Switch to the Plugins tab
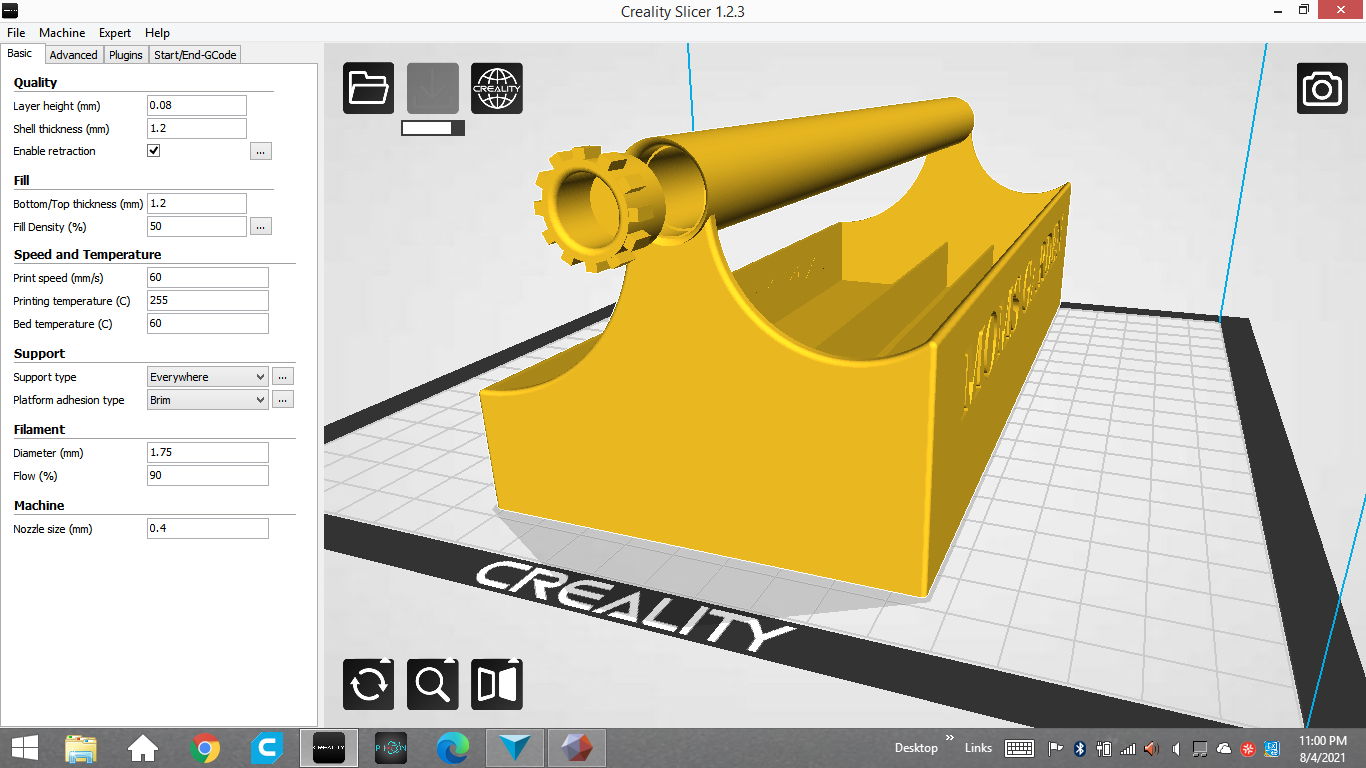The width and height of the screenshot is (1366, 768). 126,55
